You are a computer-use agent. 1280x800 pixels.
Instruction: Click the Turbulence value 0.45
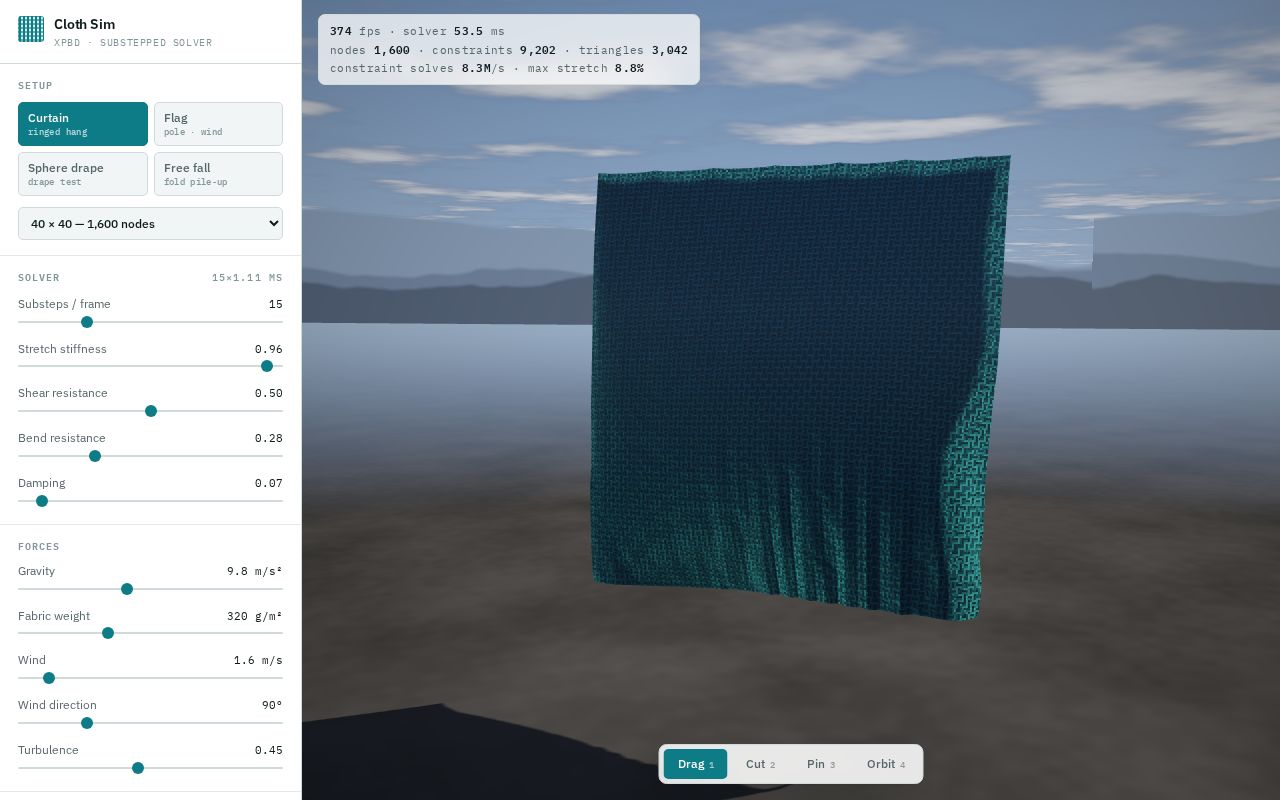(269, 750)
